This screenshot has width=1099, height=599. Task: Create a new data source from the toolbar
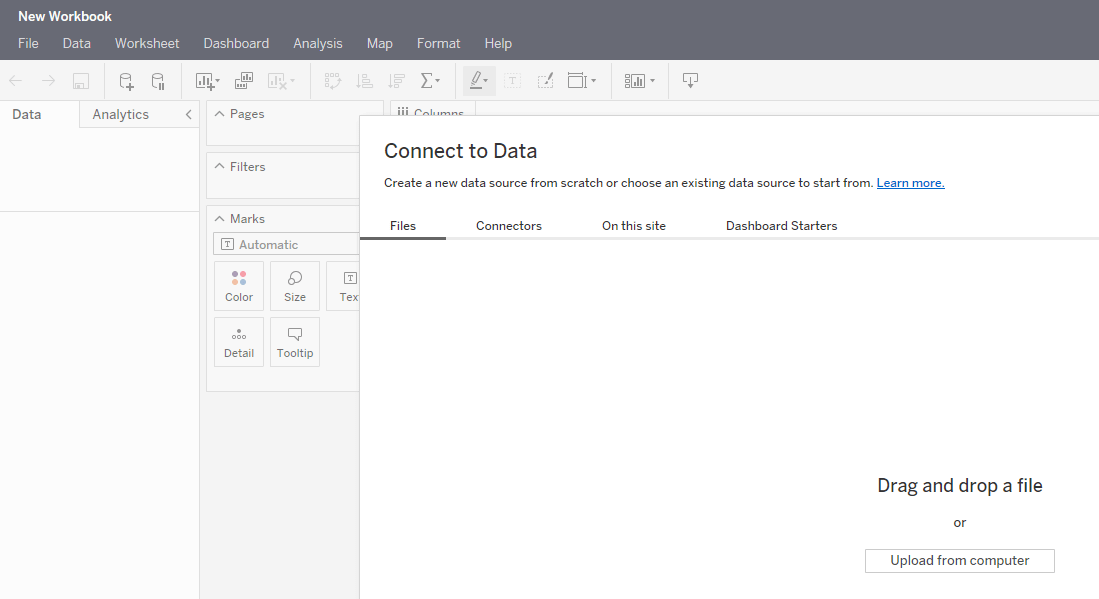click(x=124, y=80)
